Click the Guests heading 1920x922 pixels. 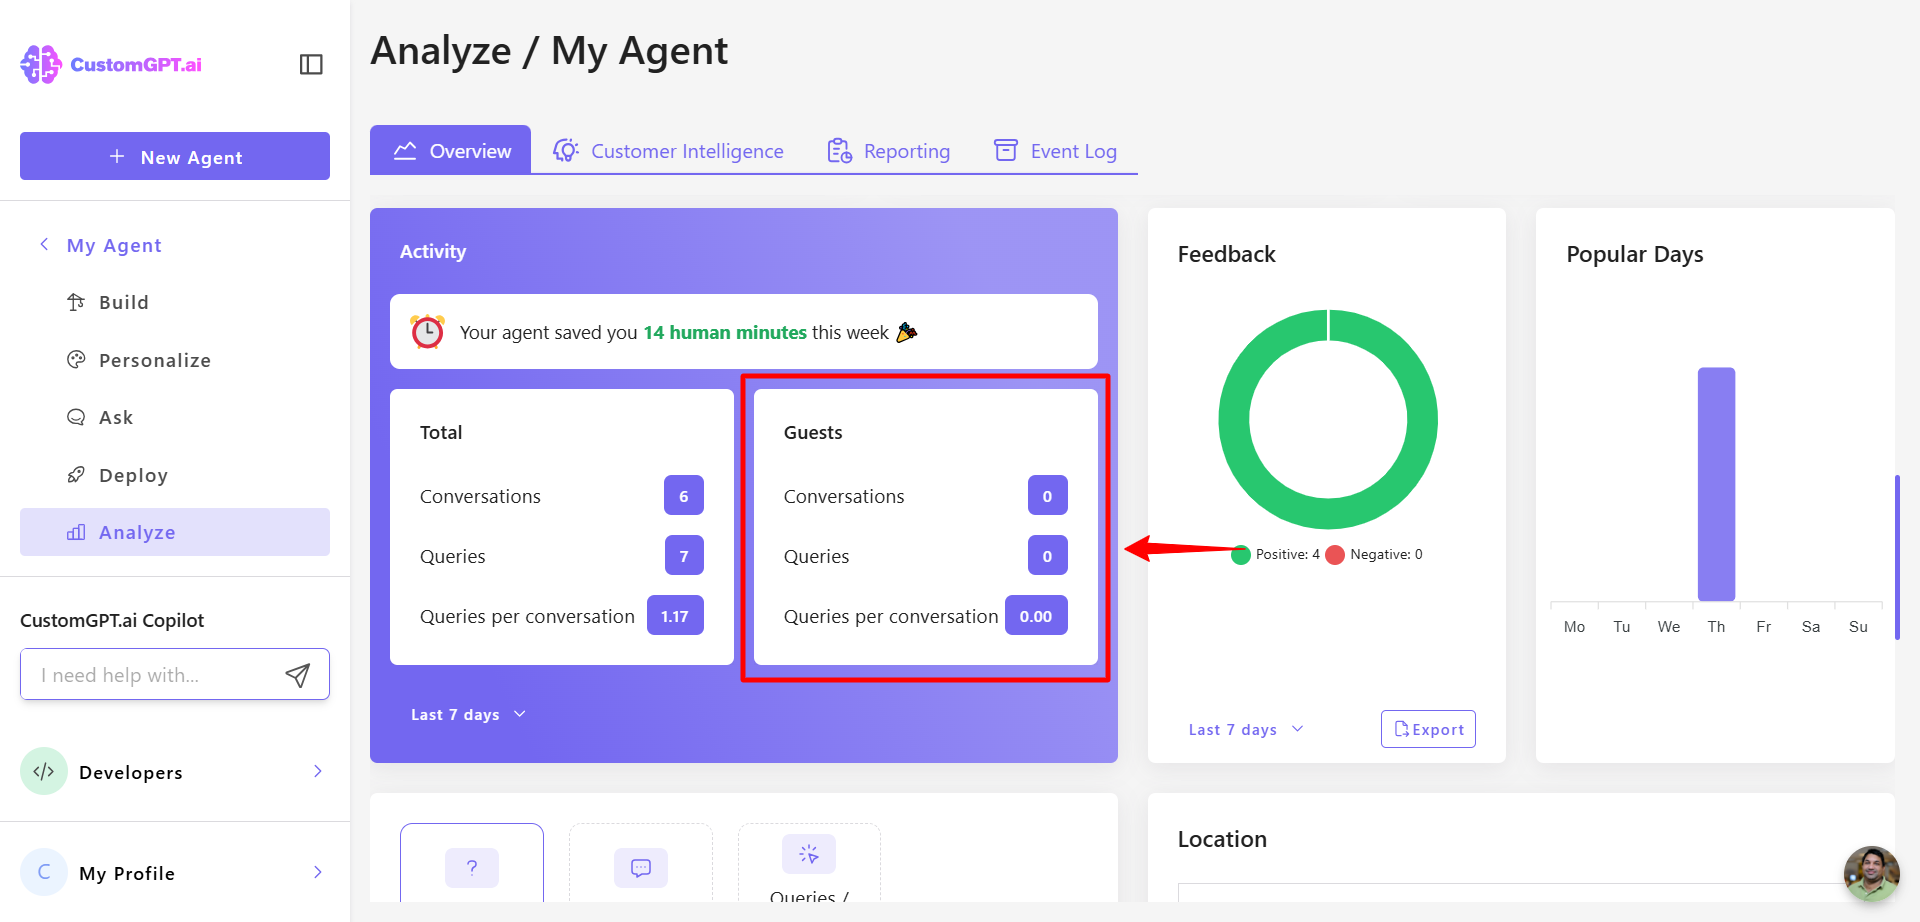[x=813, y=432]
